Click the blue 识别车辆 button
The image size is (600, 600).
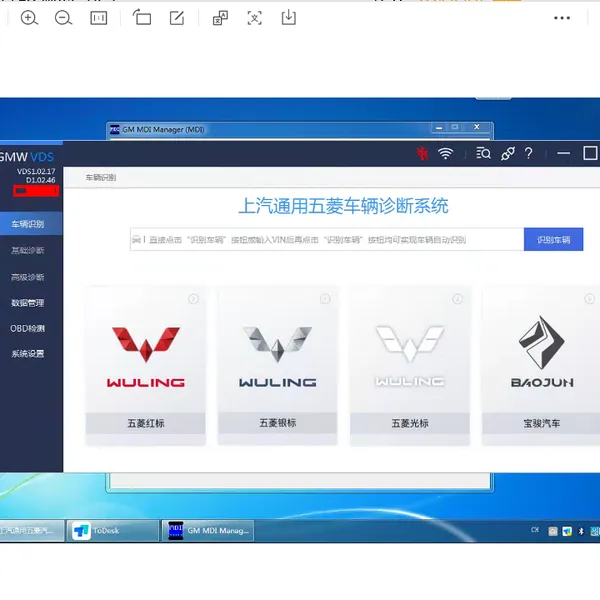coord(553,240)
